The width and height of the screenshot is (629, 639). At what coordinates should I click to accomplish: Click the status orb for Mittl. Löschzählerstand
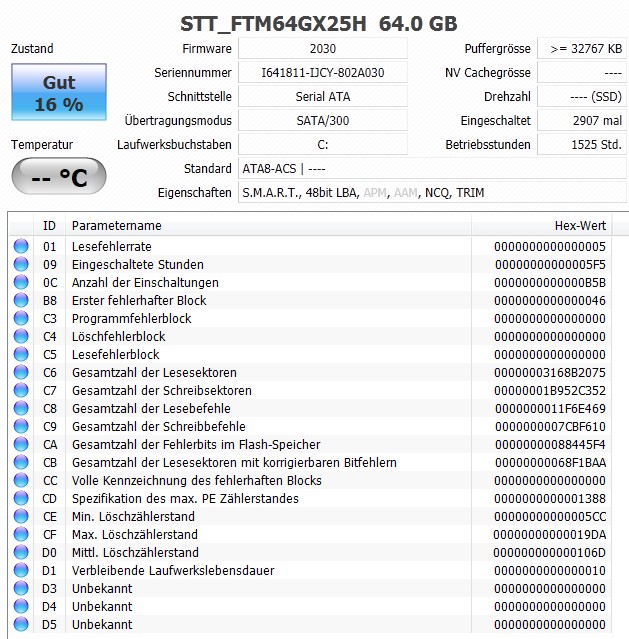click(x=21, y=552)
